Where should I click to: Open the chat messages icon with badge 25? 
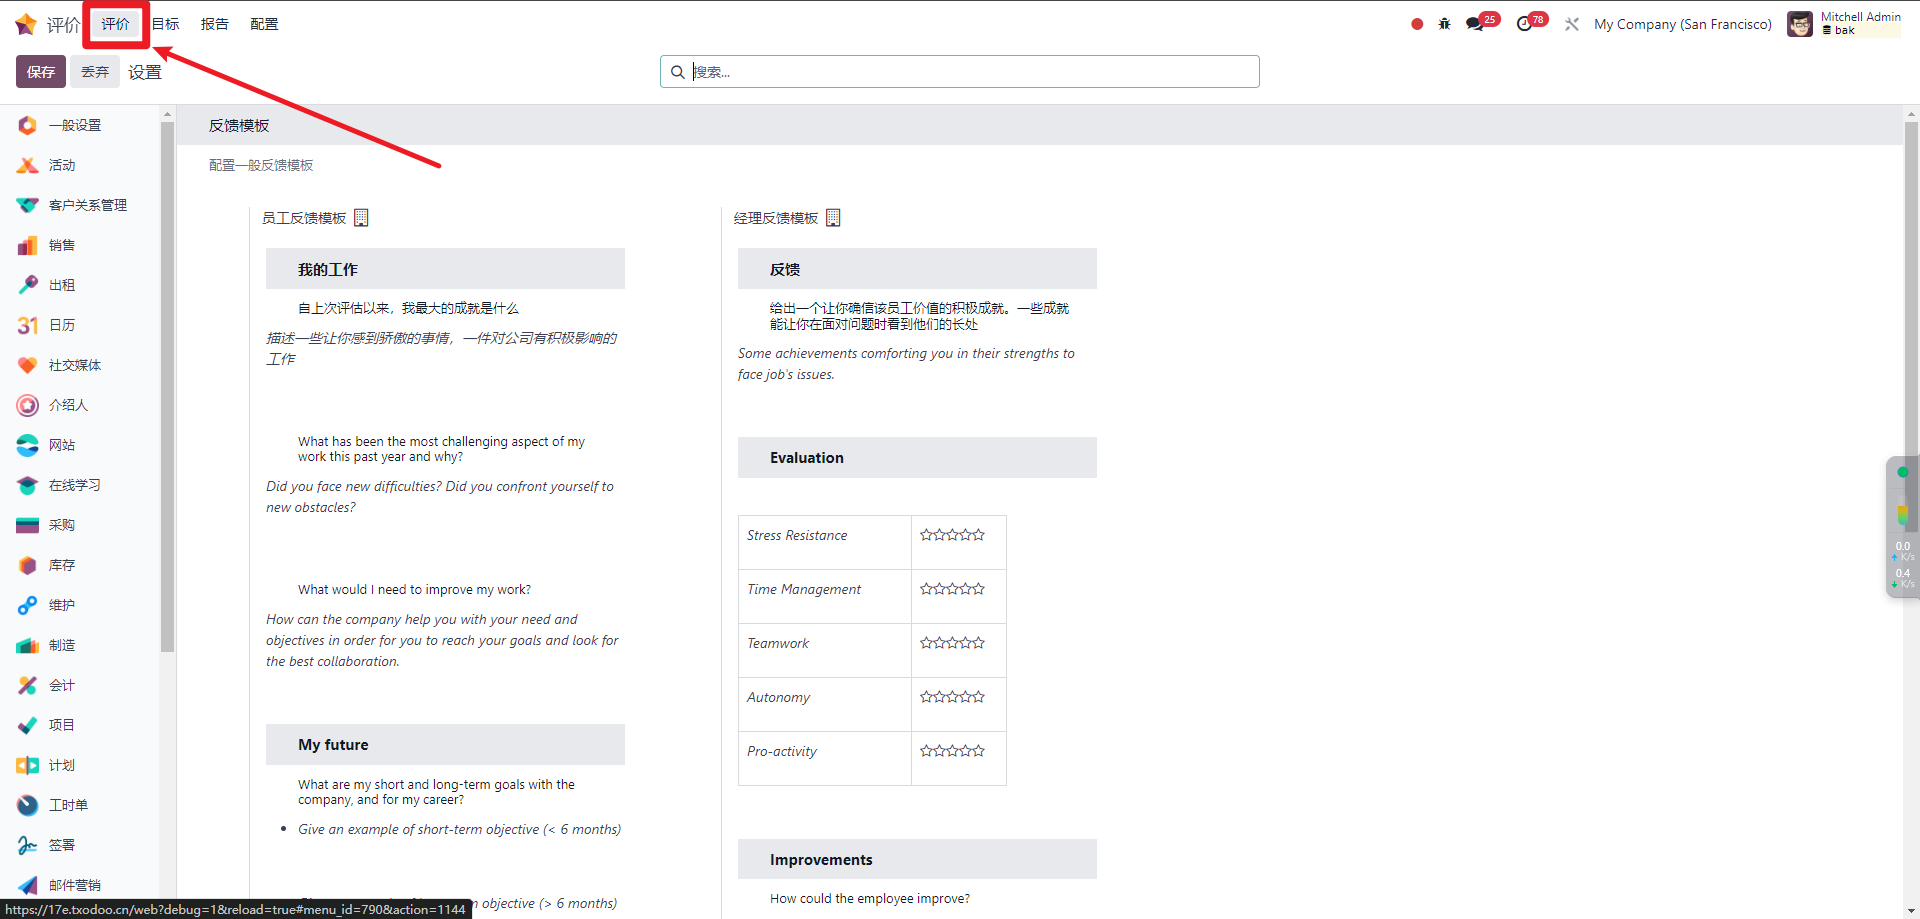pos(1475,24)
